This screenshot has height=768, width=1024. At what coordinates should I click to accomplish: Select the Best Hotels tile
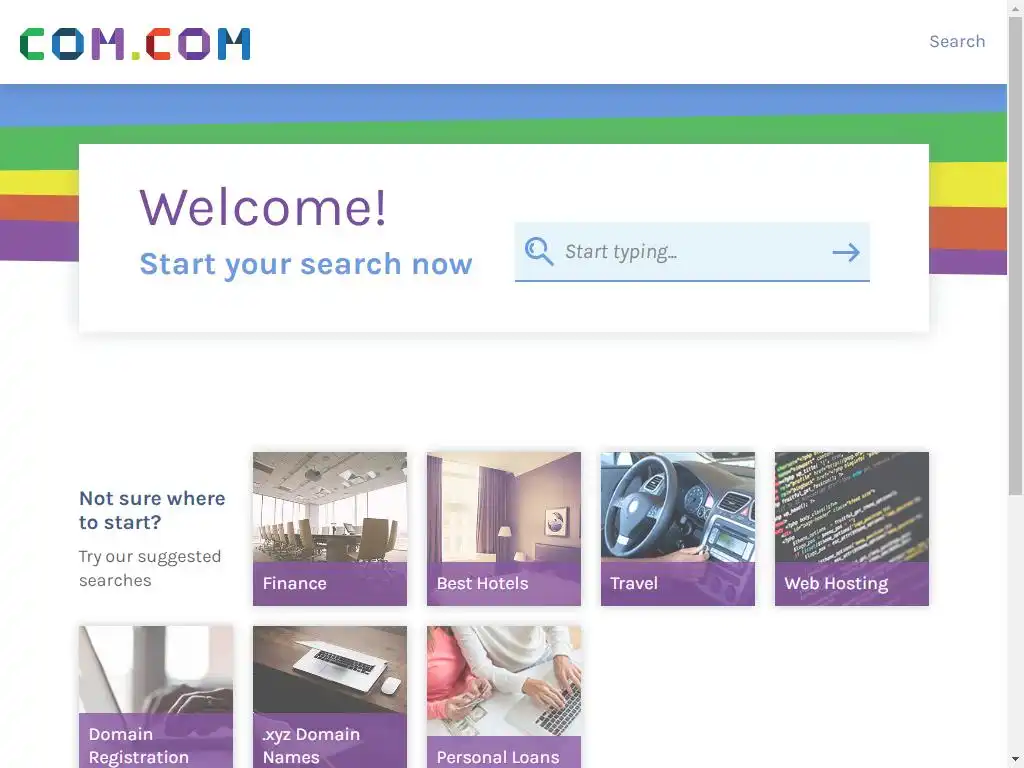pos(504,528)
